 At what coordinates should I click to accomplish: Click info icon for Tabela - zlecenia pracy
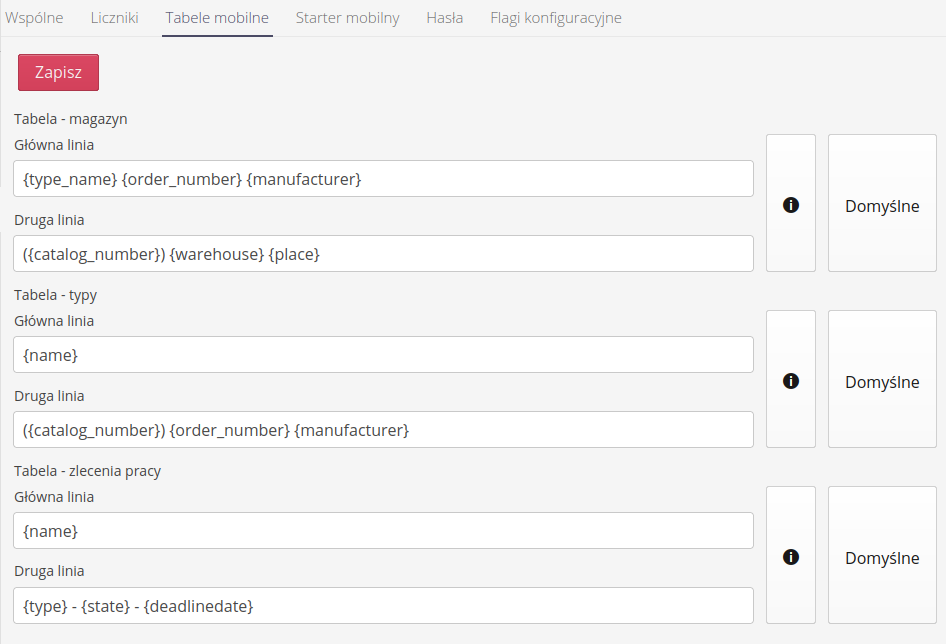791,556
